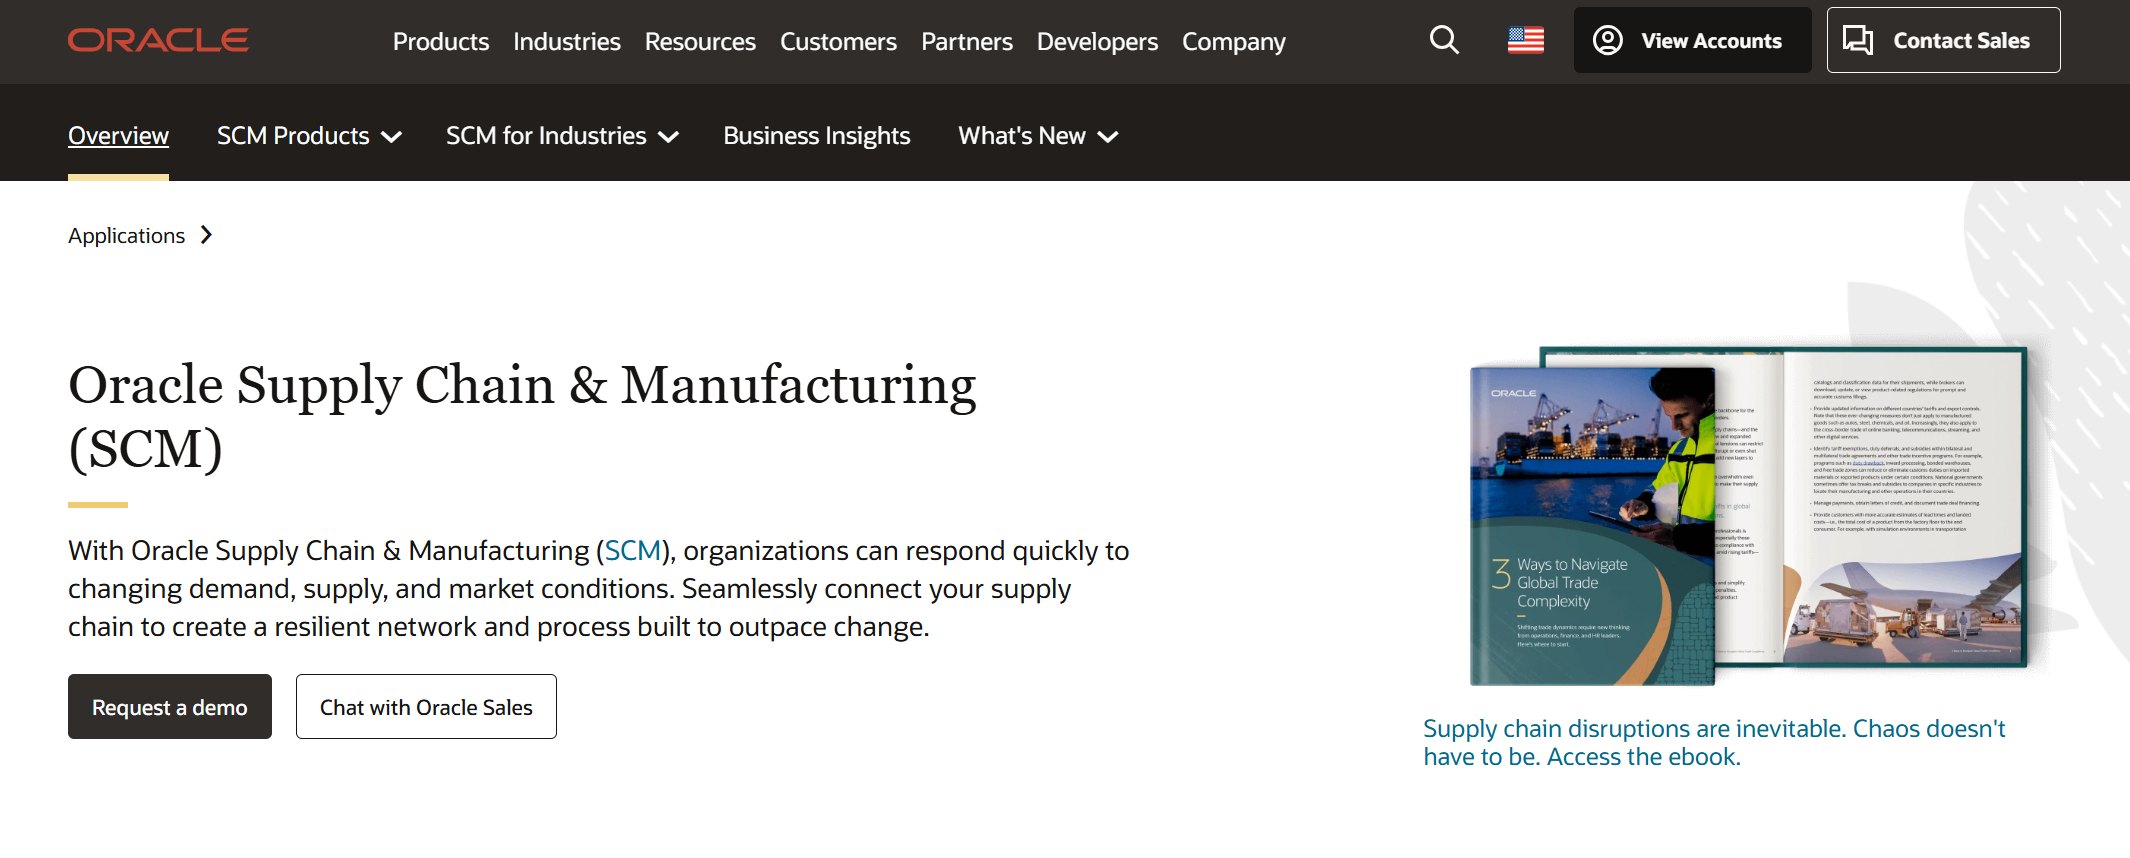Open the SCM link in the paragraph
2130x858 pixels.
633,551
